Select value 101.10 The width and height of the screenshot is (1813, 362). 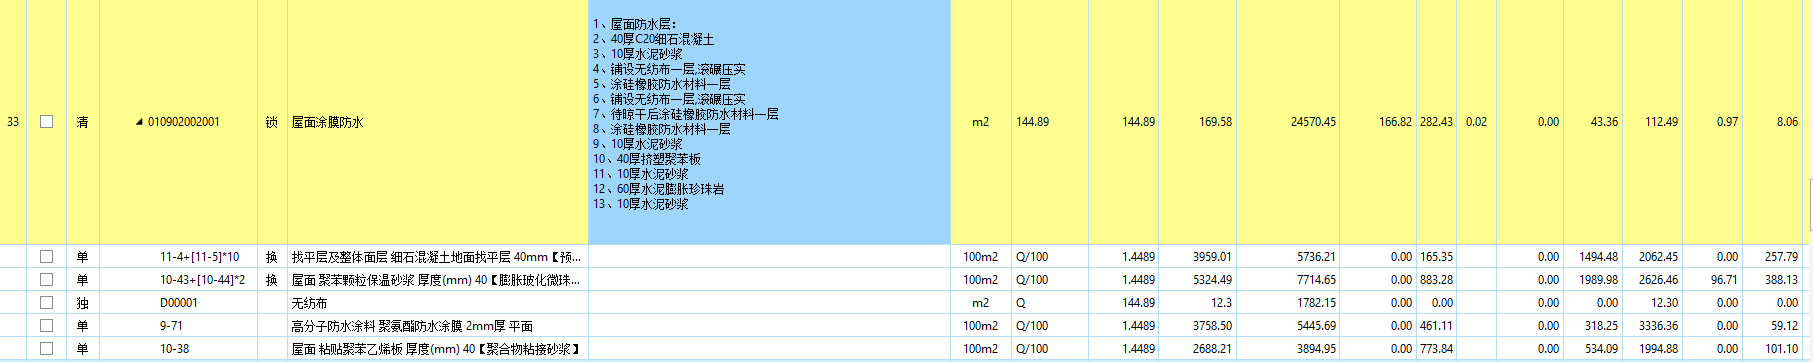[x=1781, y=349]
